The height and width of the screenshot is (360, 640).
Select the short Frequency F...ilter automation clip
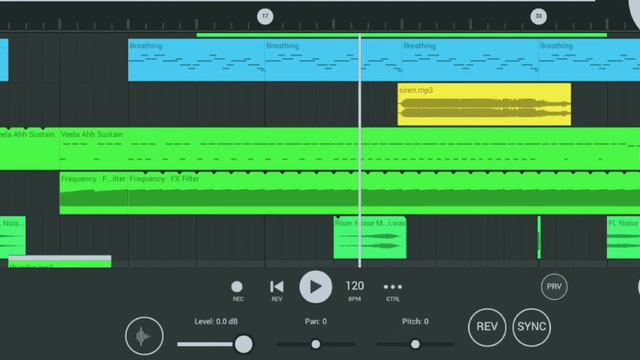pos(94,193)
